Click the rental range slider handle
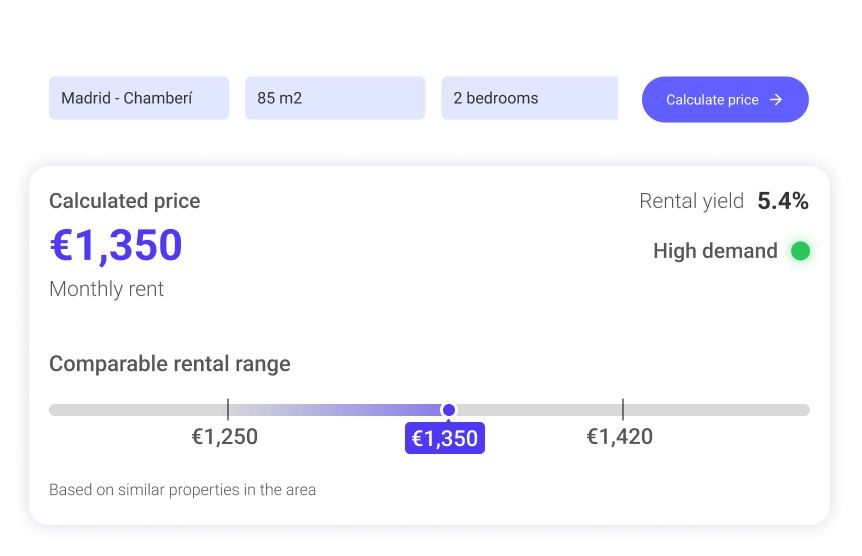This screenshot has height=556, width=862. coord(449,410)
